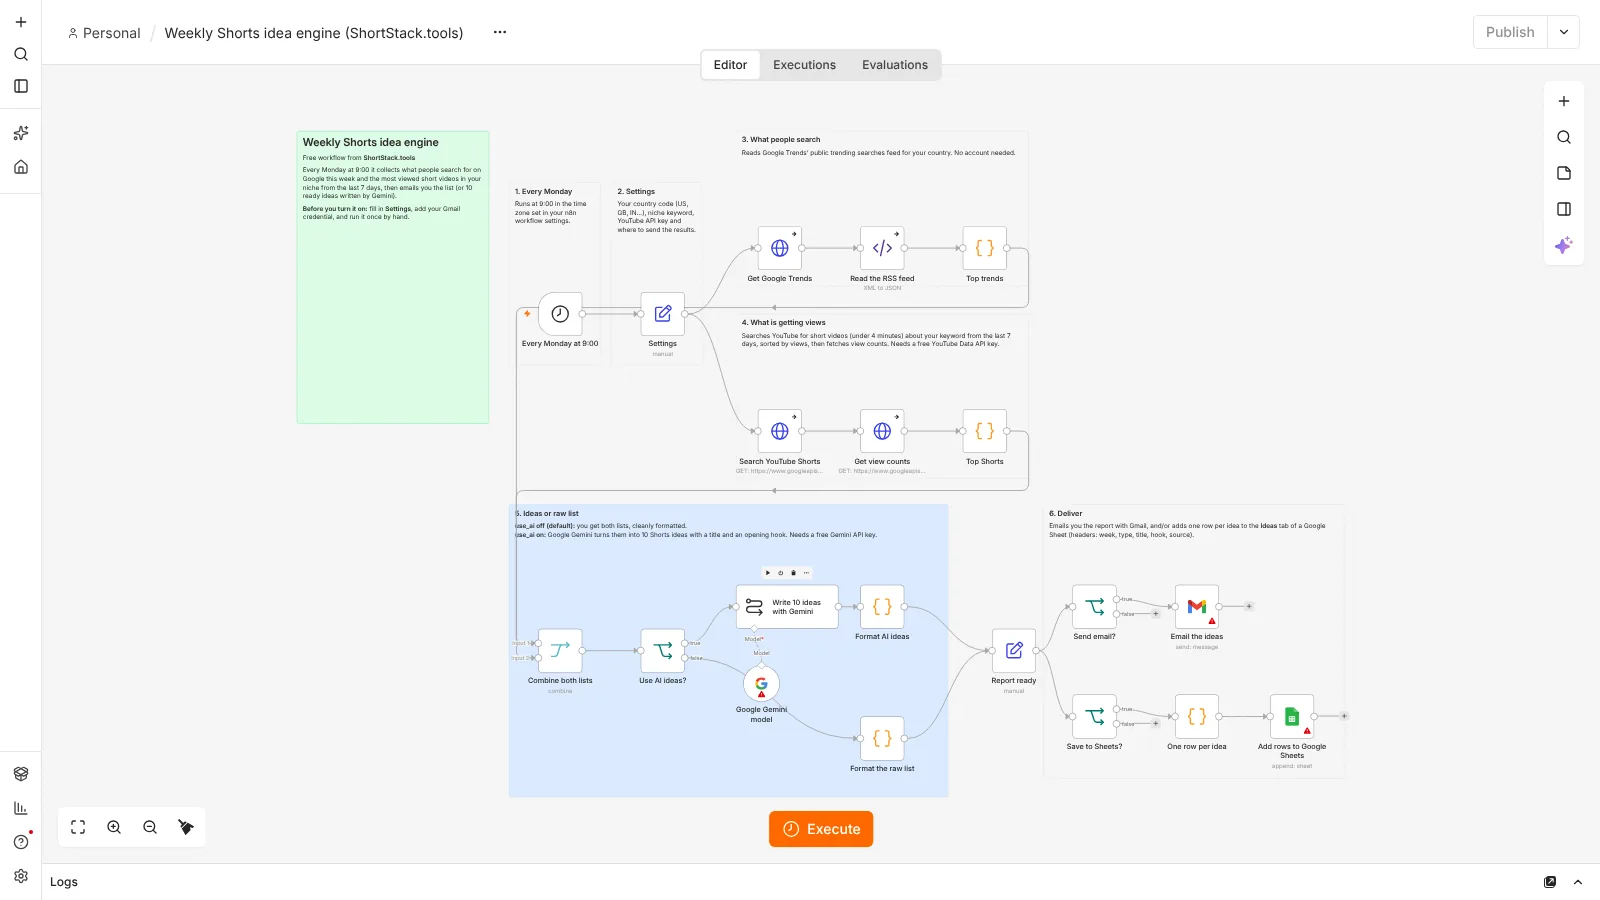
Task: Zoom to fit the workflow canvas
Action: [78, 827]
